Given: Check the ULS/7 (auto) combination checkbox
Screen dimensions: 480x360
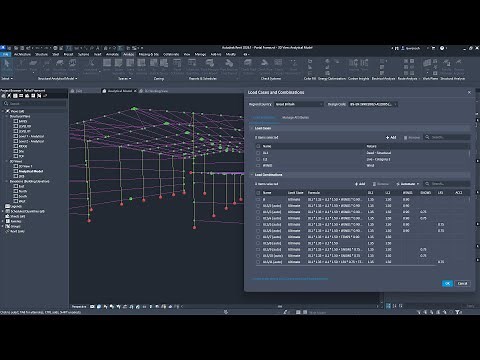Looking at the screenshot, I should (x=258, y=237).
